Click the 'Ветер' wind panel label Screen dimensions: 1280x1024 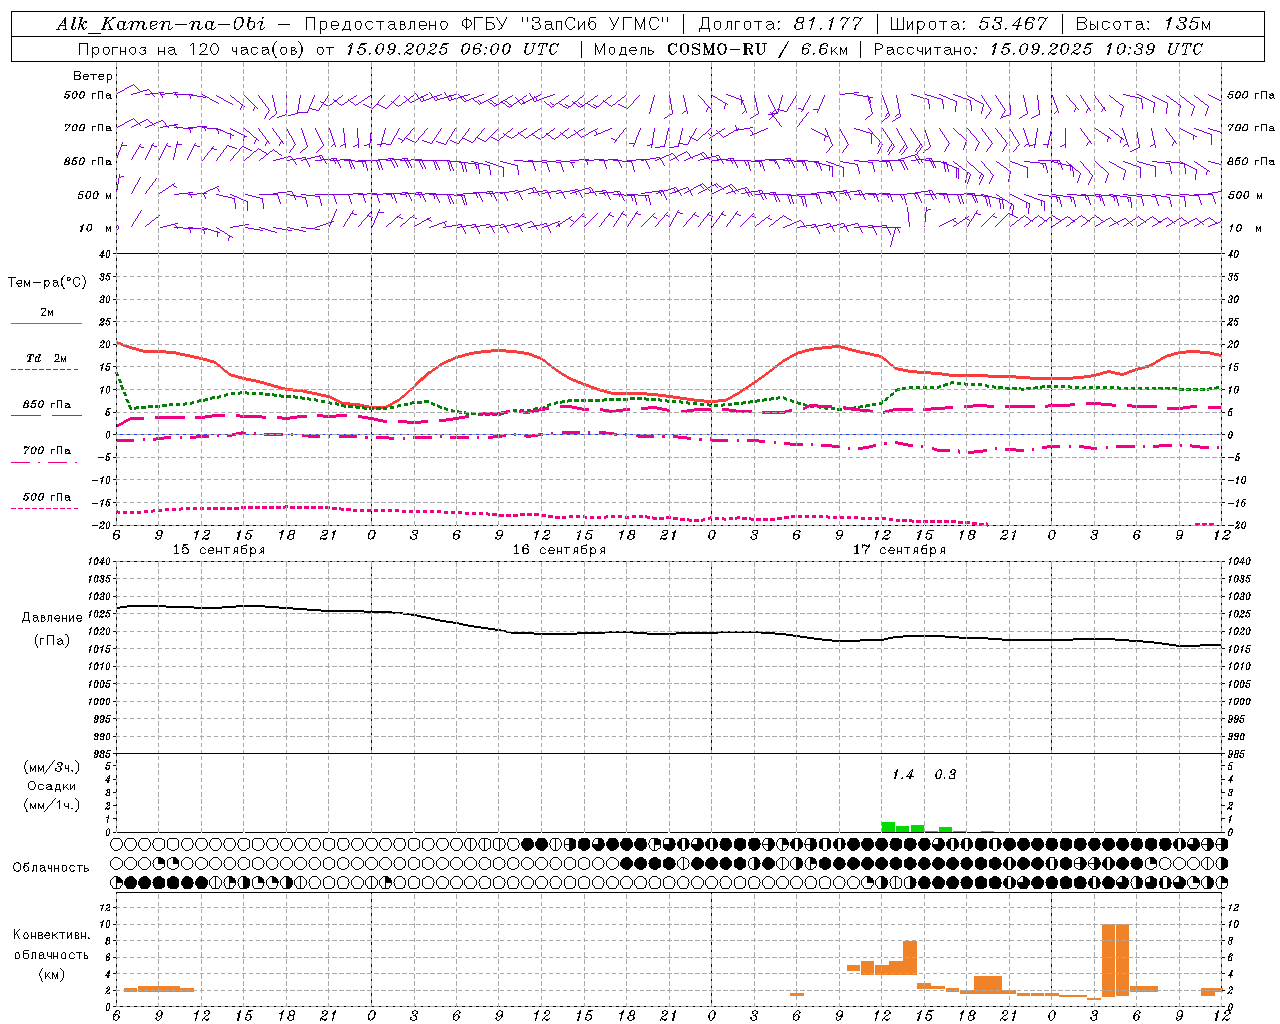(93, 76)
